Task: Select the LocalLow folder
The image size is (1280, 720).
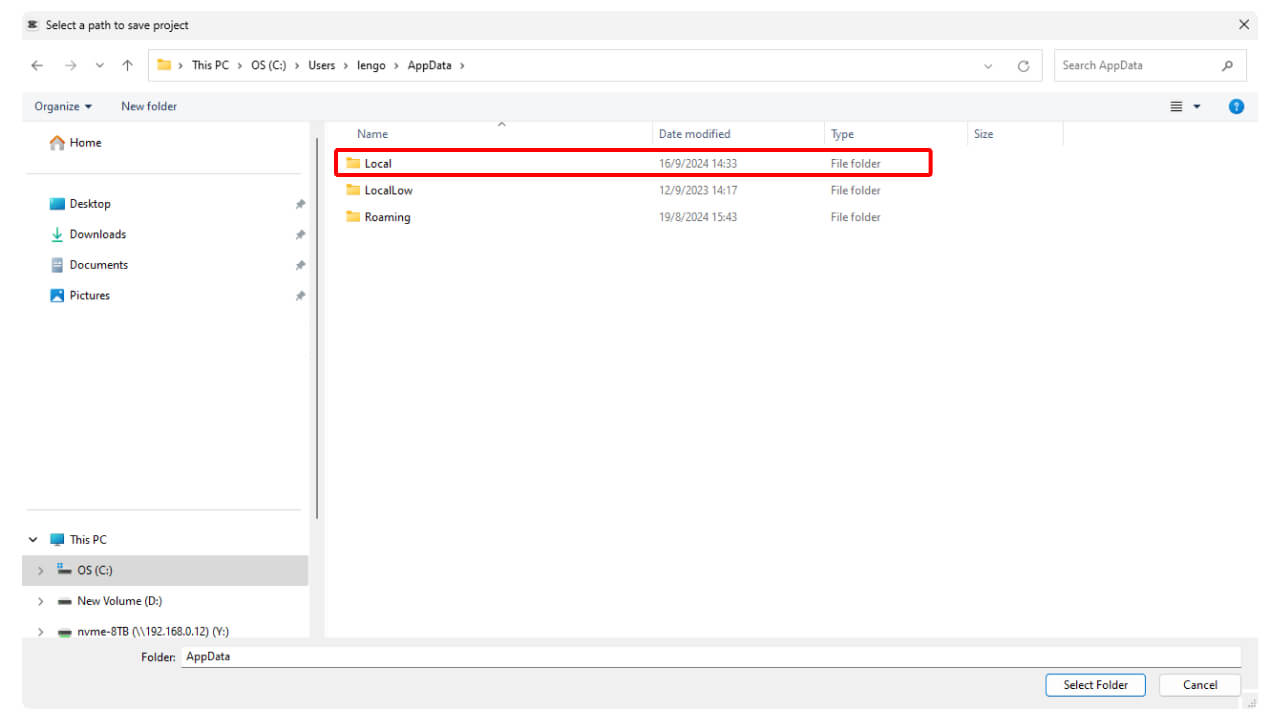Action: coord(388,190)
